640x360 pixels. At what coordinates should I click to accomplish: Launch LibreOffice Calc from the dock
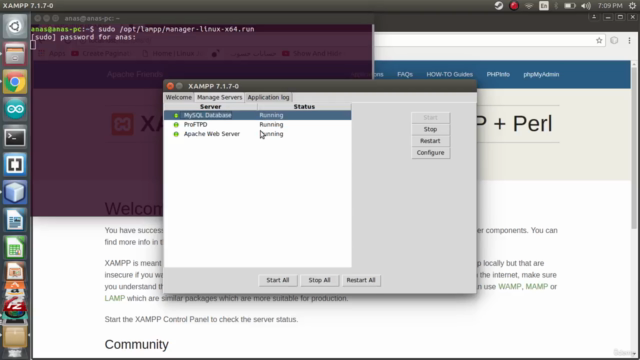[x=15, y=248]
